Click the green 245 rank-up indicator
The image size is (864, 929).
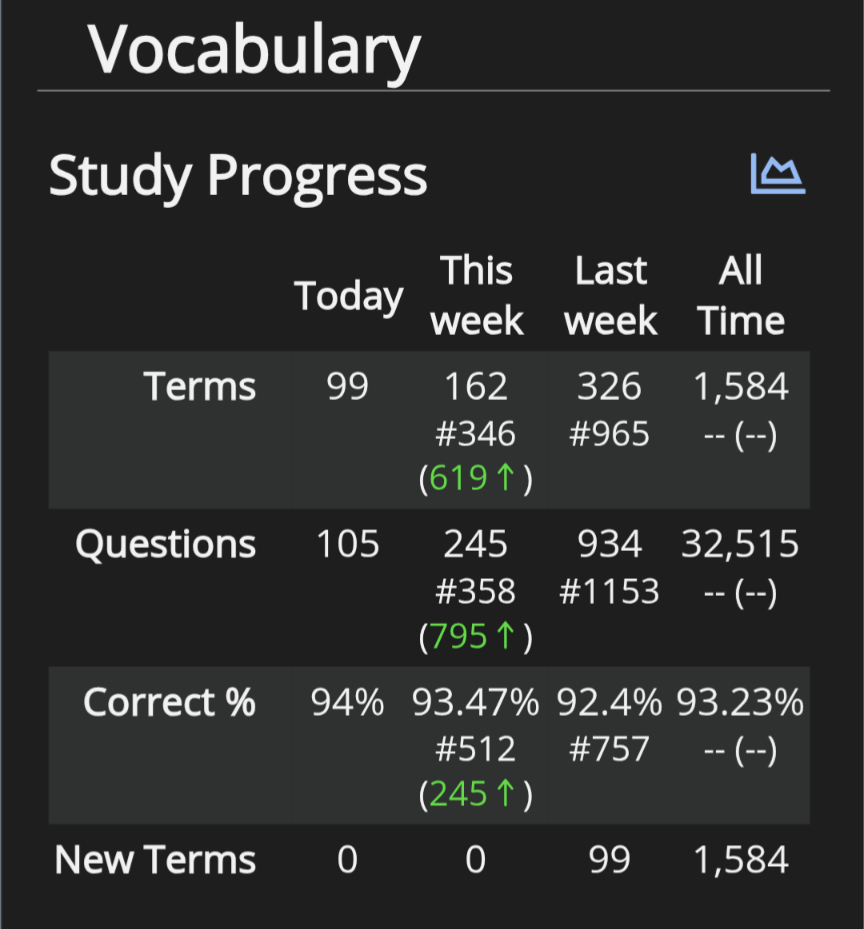[x=472, y=793]
